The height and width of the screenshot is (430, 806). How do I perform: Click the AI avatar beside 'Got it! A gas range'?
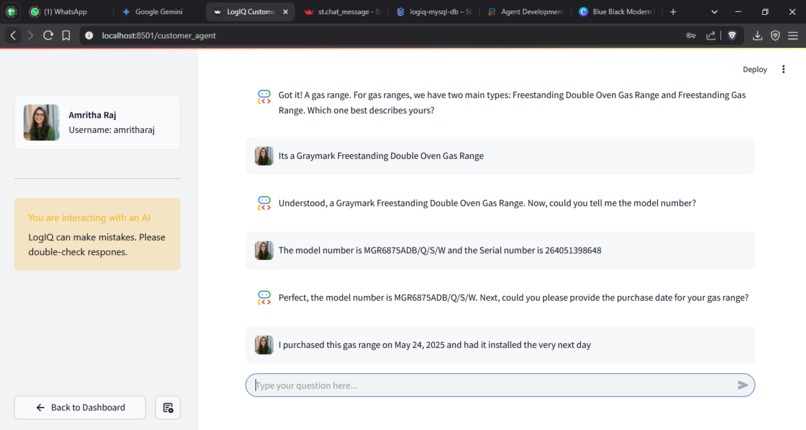264,97
